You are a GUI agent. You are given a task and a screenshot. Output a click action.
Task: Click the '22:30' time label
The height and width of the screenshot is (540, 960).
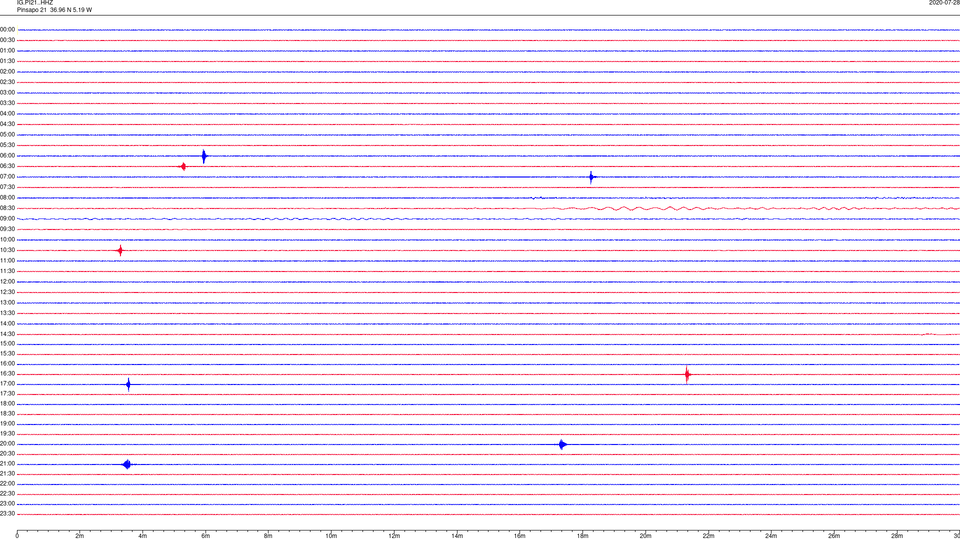click(x=7, y=494)
